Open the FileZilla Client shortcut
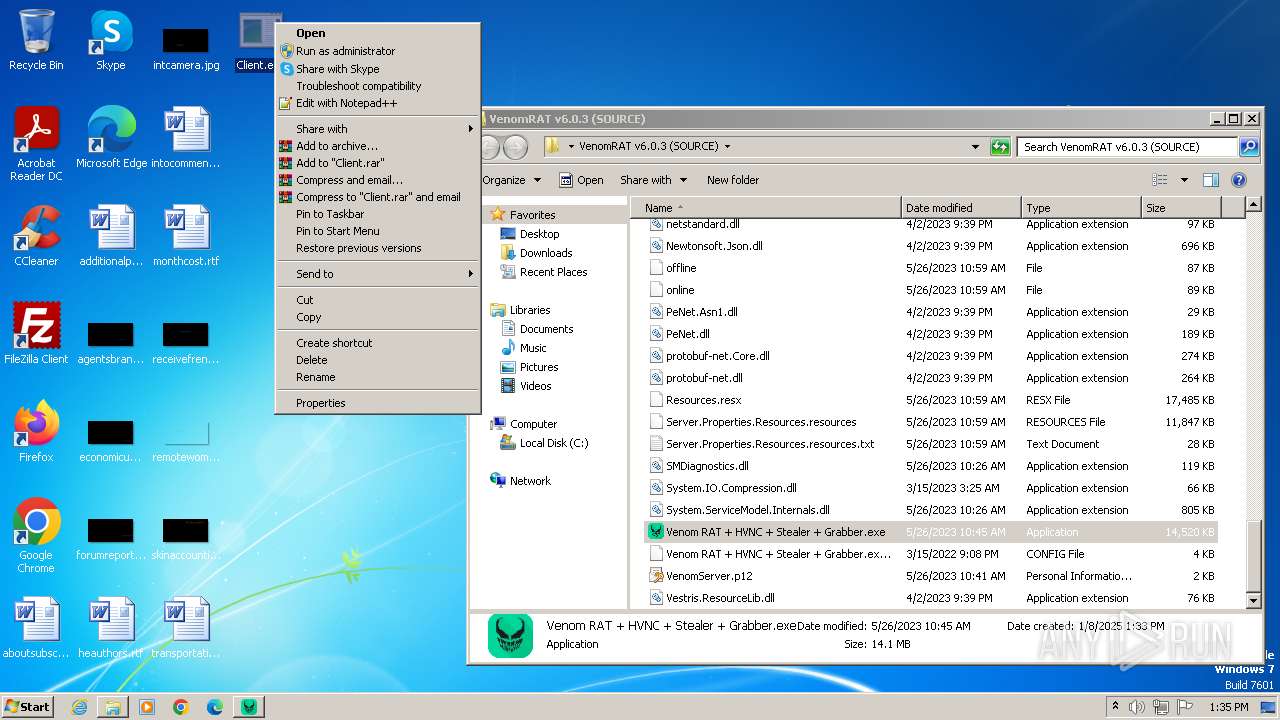This screenshot has height=720, width=1280. click(36, 334)
